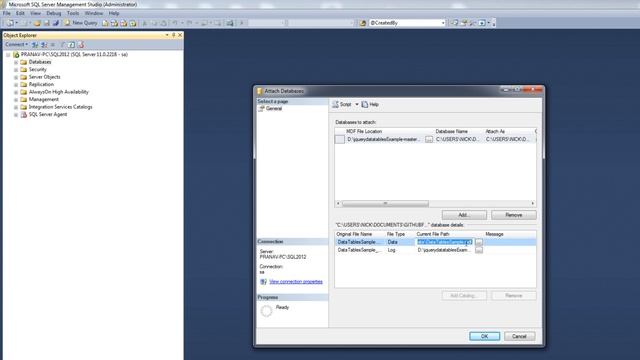Click OK button in Attach Databases dialog
Viewport: 640px width, 360px height.
pyautogui.click(x=484, y=336)
